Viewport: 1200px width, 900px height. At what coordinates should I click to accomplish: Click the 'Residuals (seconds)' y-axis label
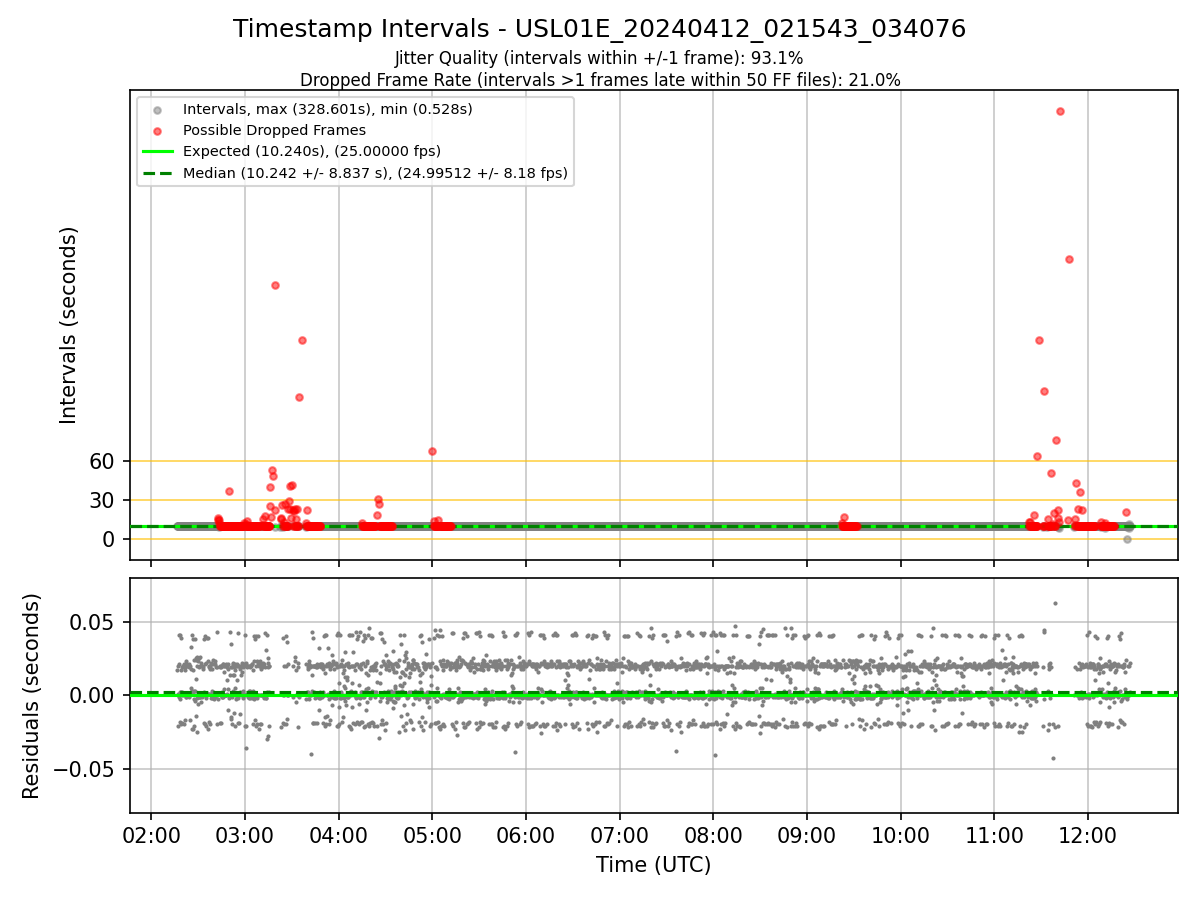coord(32,696)
